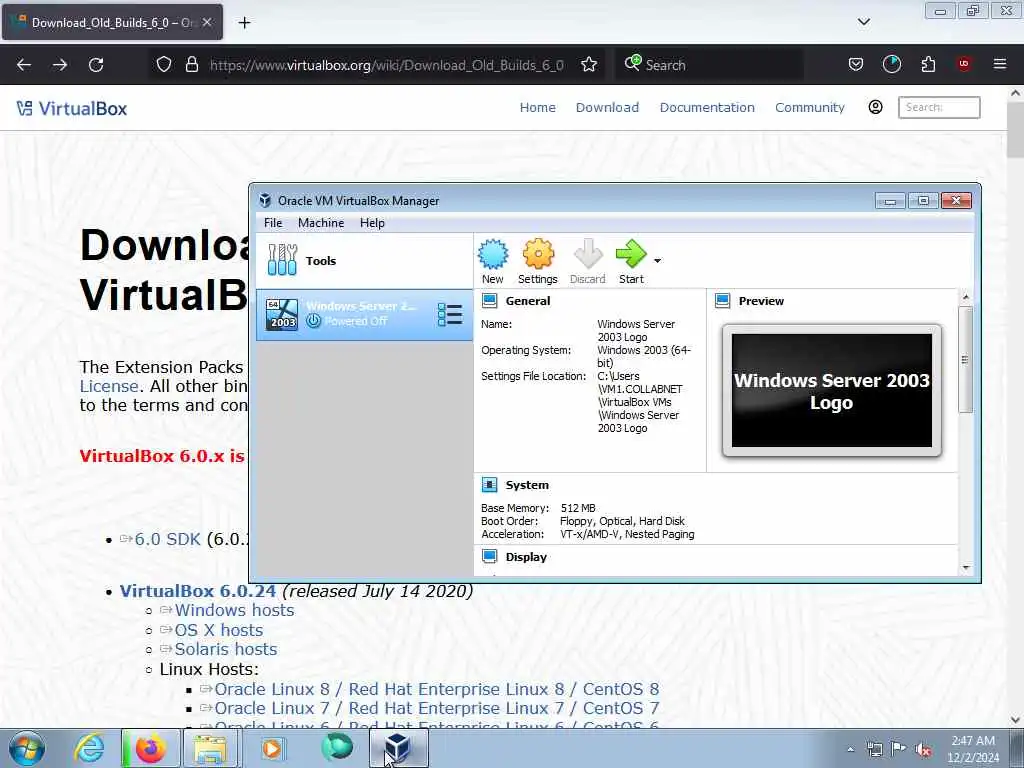
Task: Open the Firefox hamburger menu
Action: click(1000, 64)
